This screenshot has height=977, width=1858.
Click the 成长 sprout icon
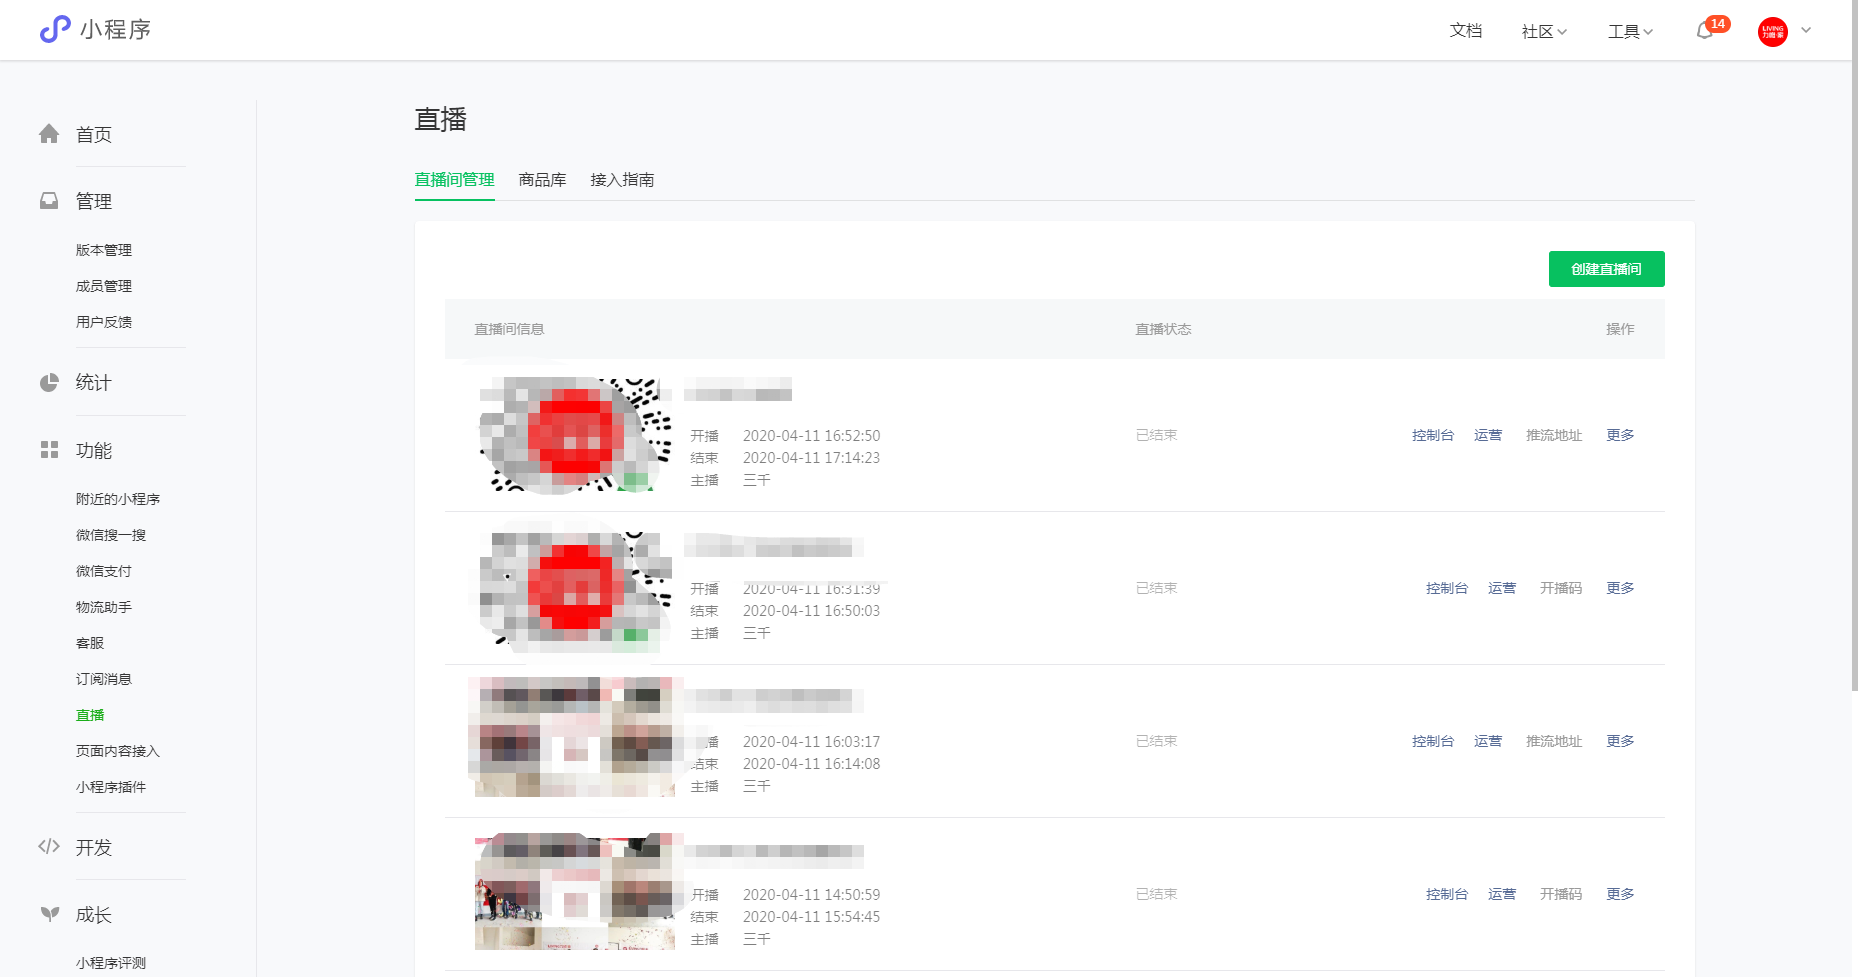49,913
